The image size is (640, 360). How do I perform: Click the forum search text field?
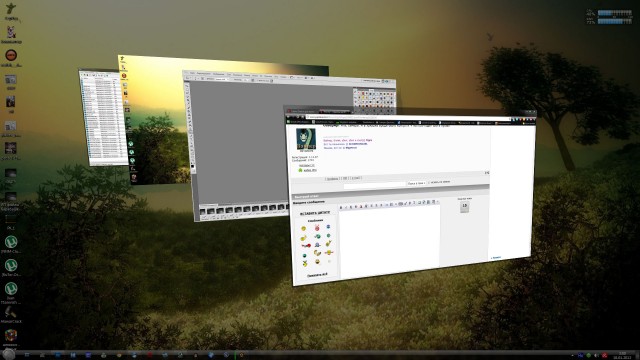[374, 185]
